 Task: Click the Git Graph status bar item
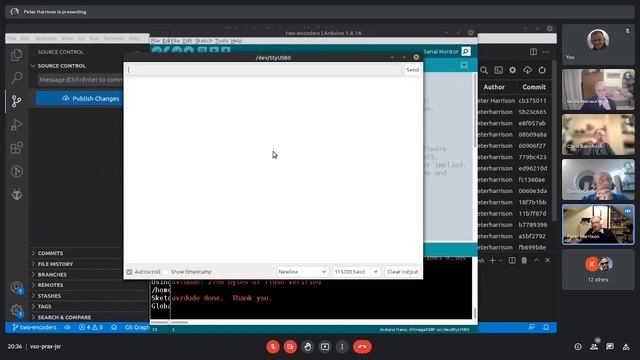(x=136, y=327)
